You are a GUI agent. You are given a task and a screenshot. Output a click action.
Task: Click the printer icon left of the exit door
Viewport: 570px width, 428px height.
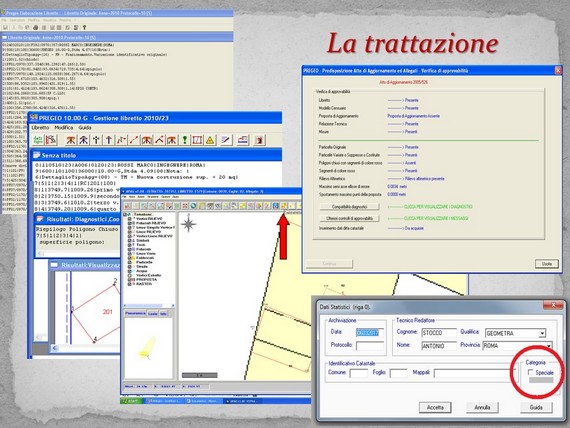tap(242, 140)
